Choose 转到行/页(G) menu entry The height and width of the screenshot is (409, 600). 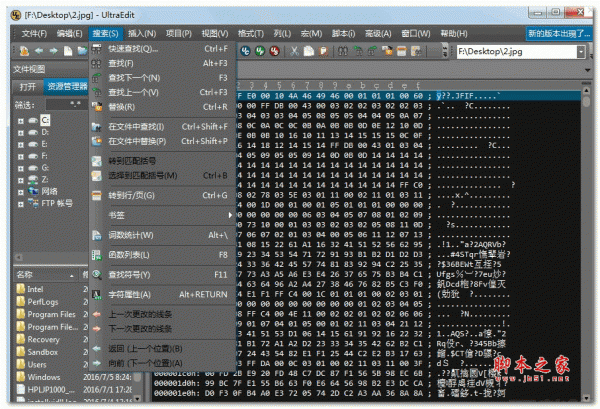(x=163, y=196)
